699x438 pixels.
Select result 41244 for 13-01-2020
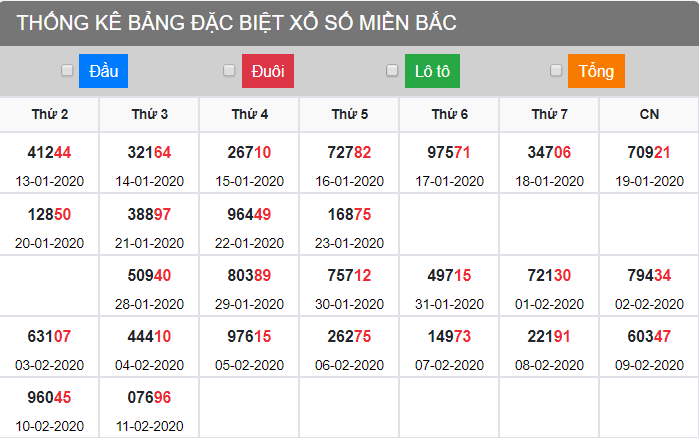[x=50, y=153]
